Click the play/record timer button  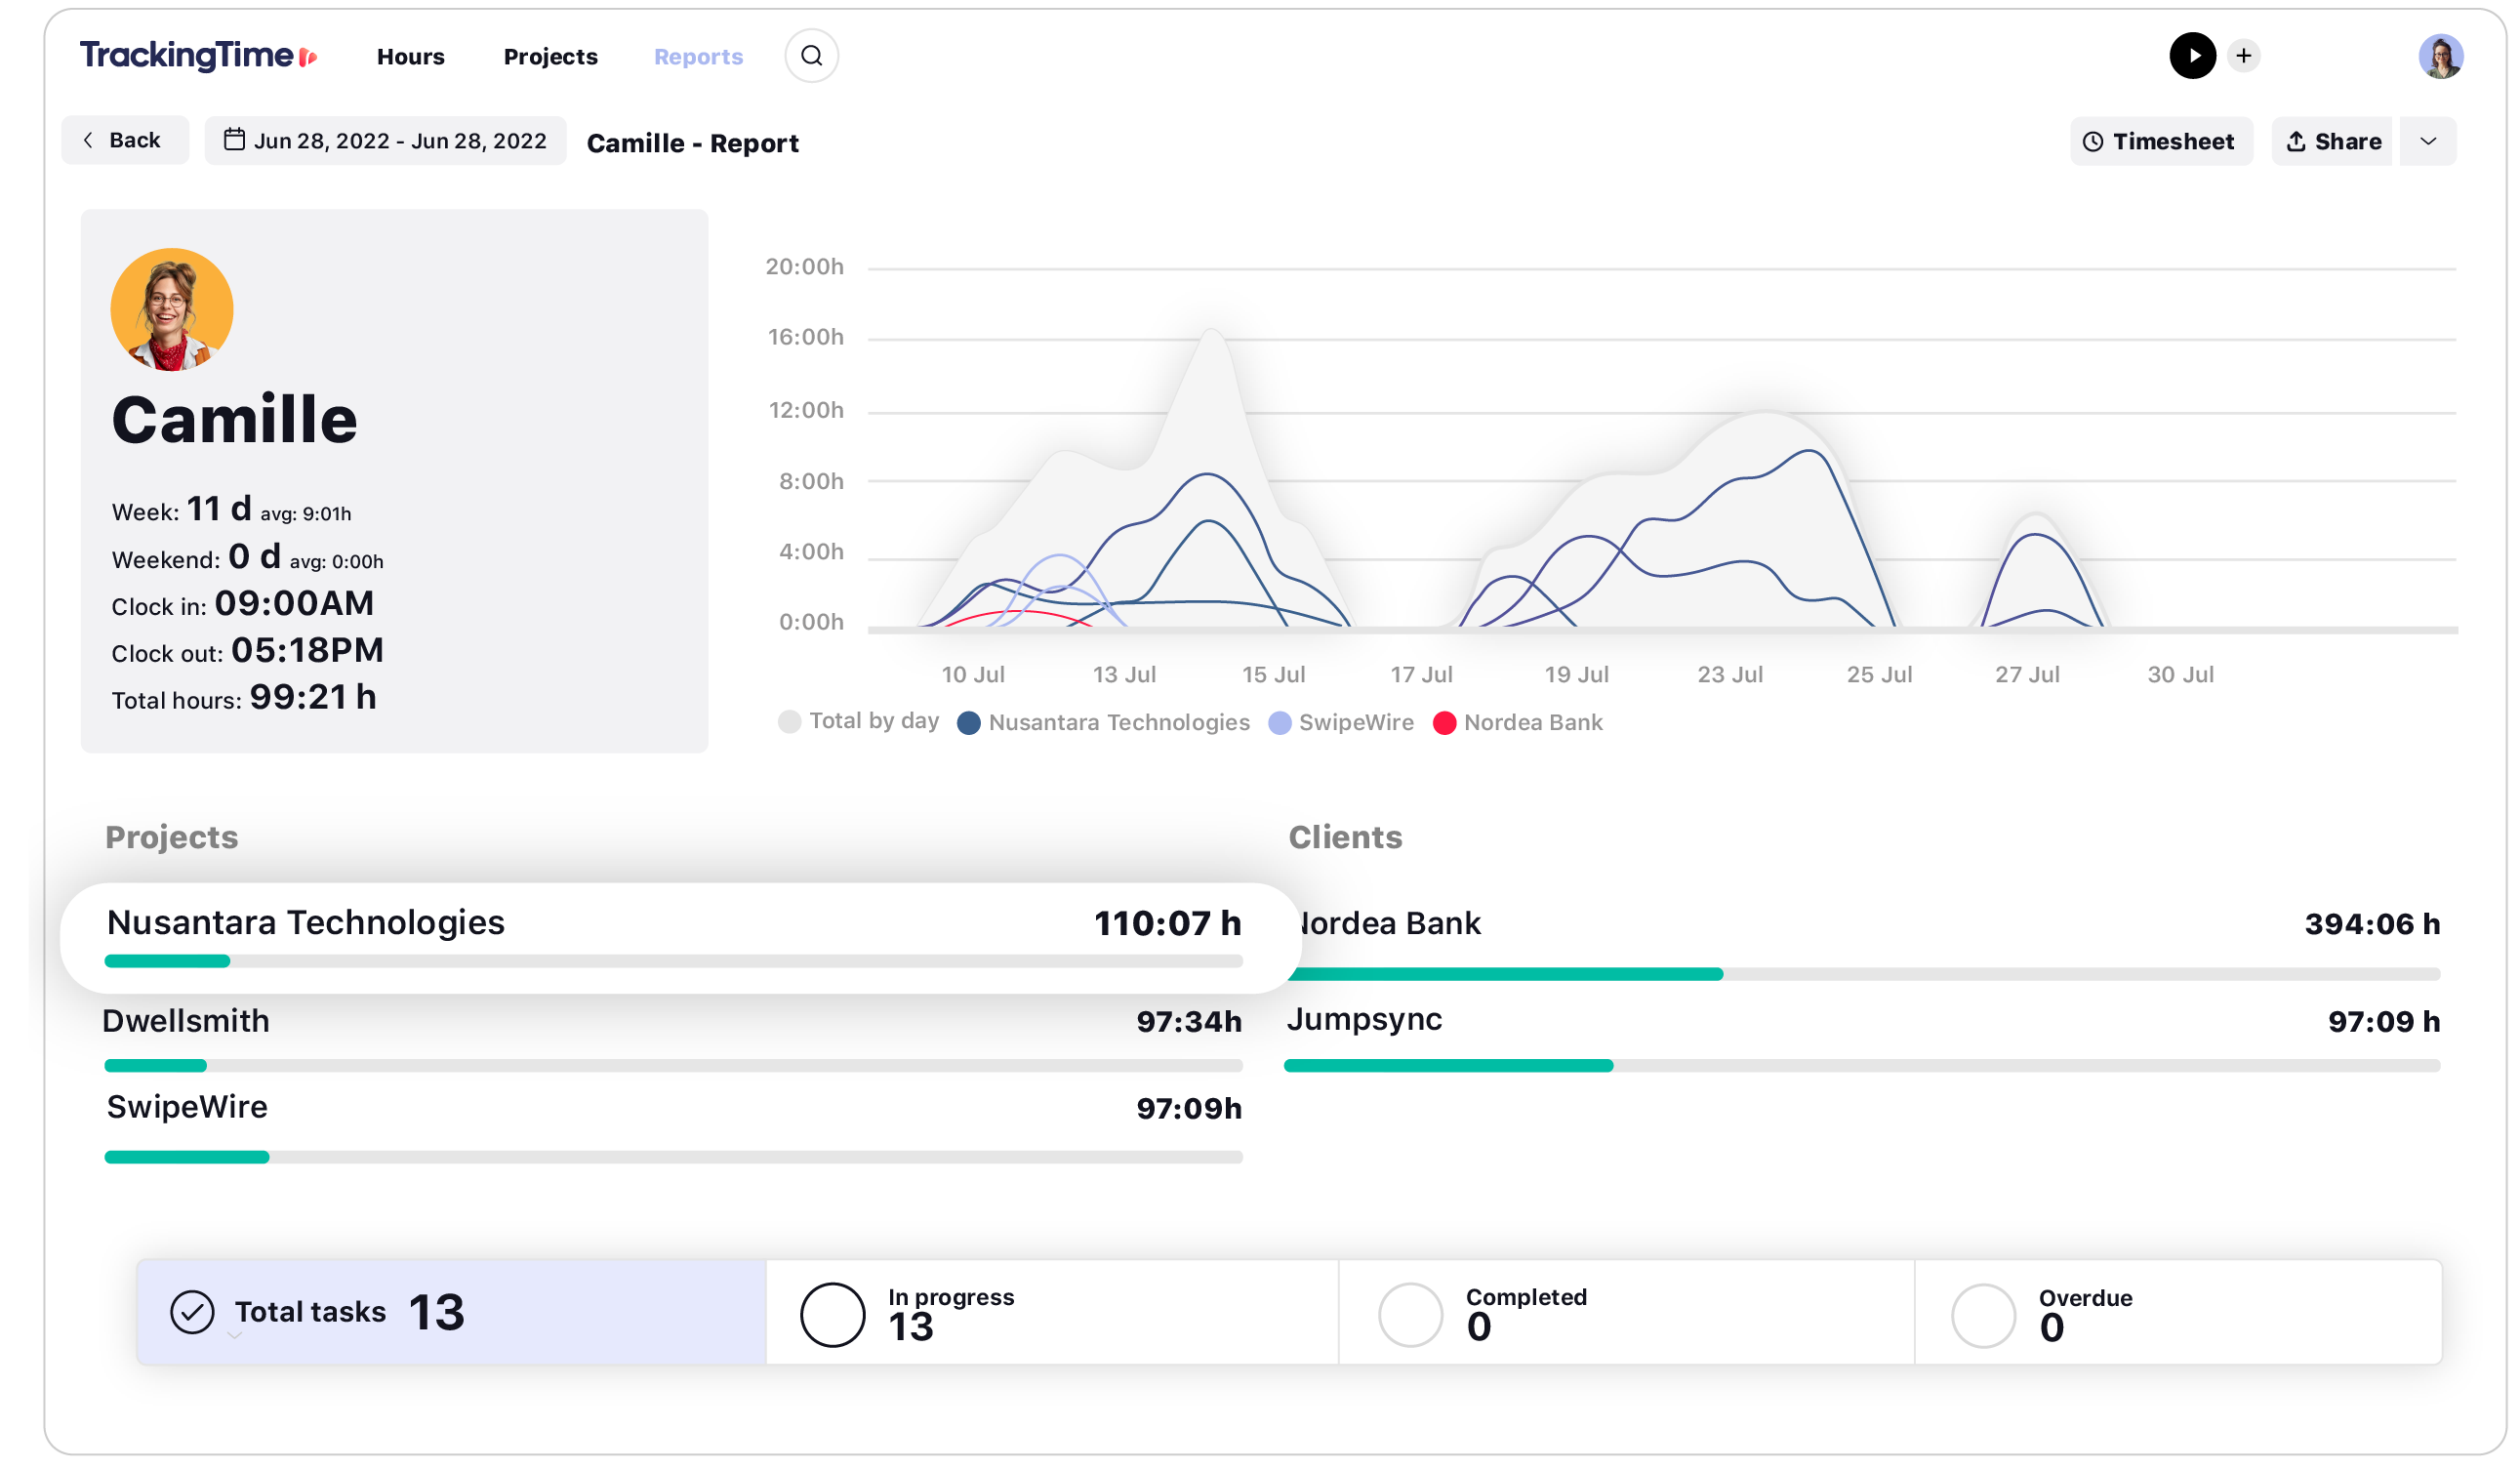pos(2191,56)
